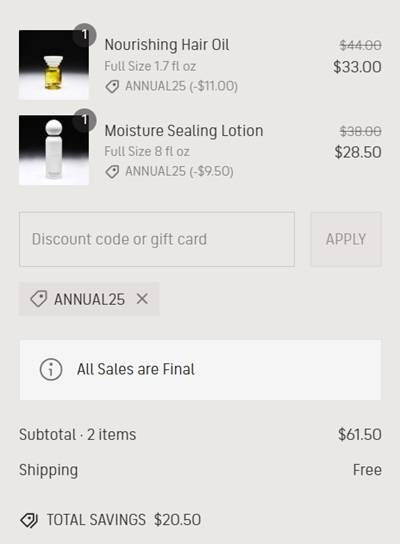Click the Lotion quantity badge
Image resolution: width=400 pixels, height=544 pixels.
tap(84, 120)
